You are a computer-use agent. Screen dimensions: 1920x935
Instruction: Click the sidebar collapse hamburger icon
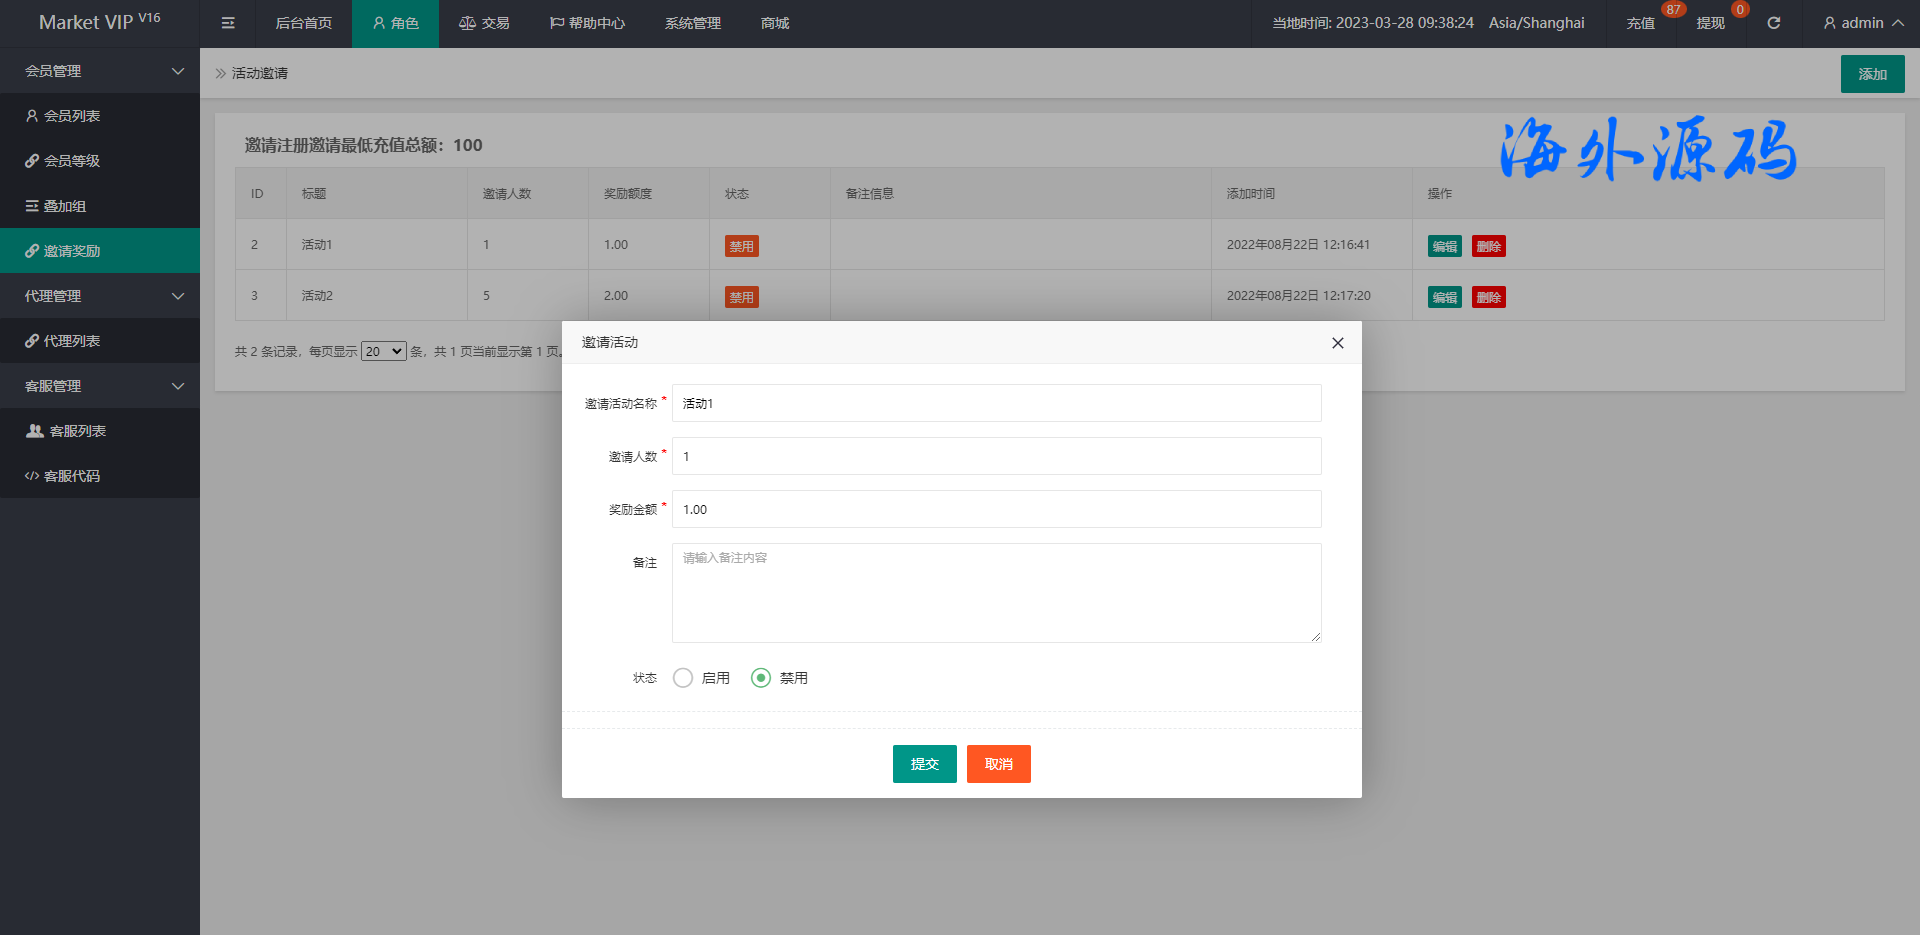point(228,23)
